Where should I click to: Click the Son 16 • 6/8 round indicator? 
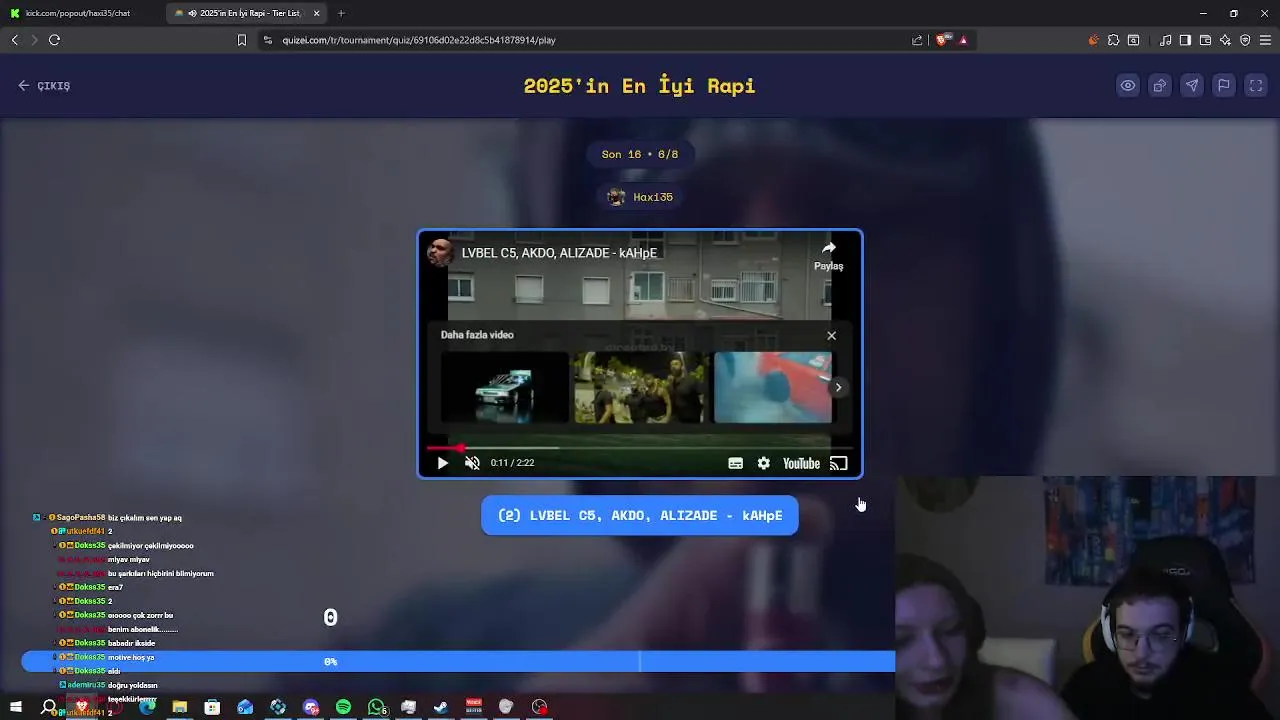point(640,154)
